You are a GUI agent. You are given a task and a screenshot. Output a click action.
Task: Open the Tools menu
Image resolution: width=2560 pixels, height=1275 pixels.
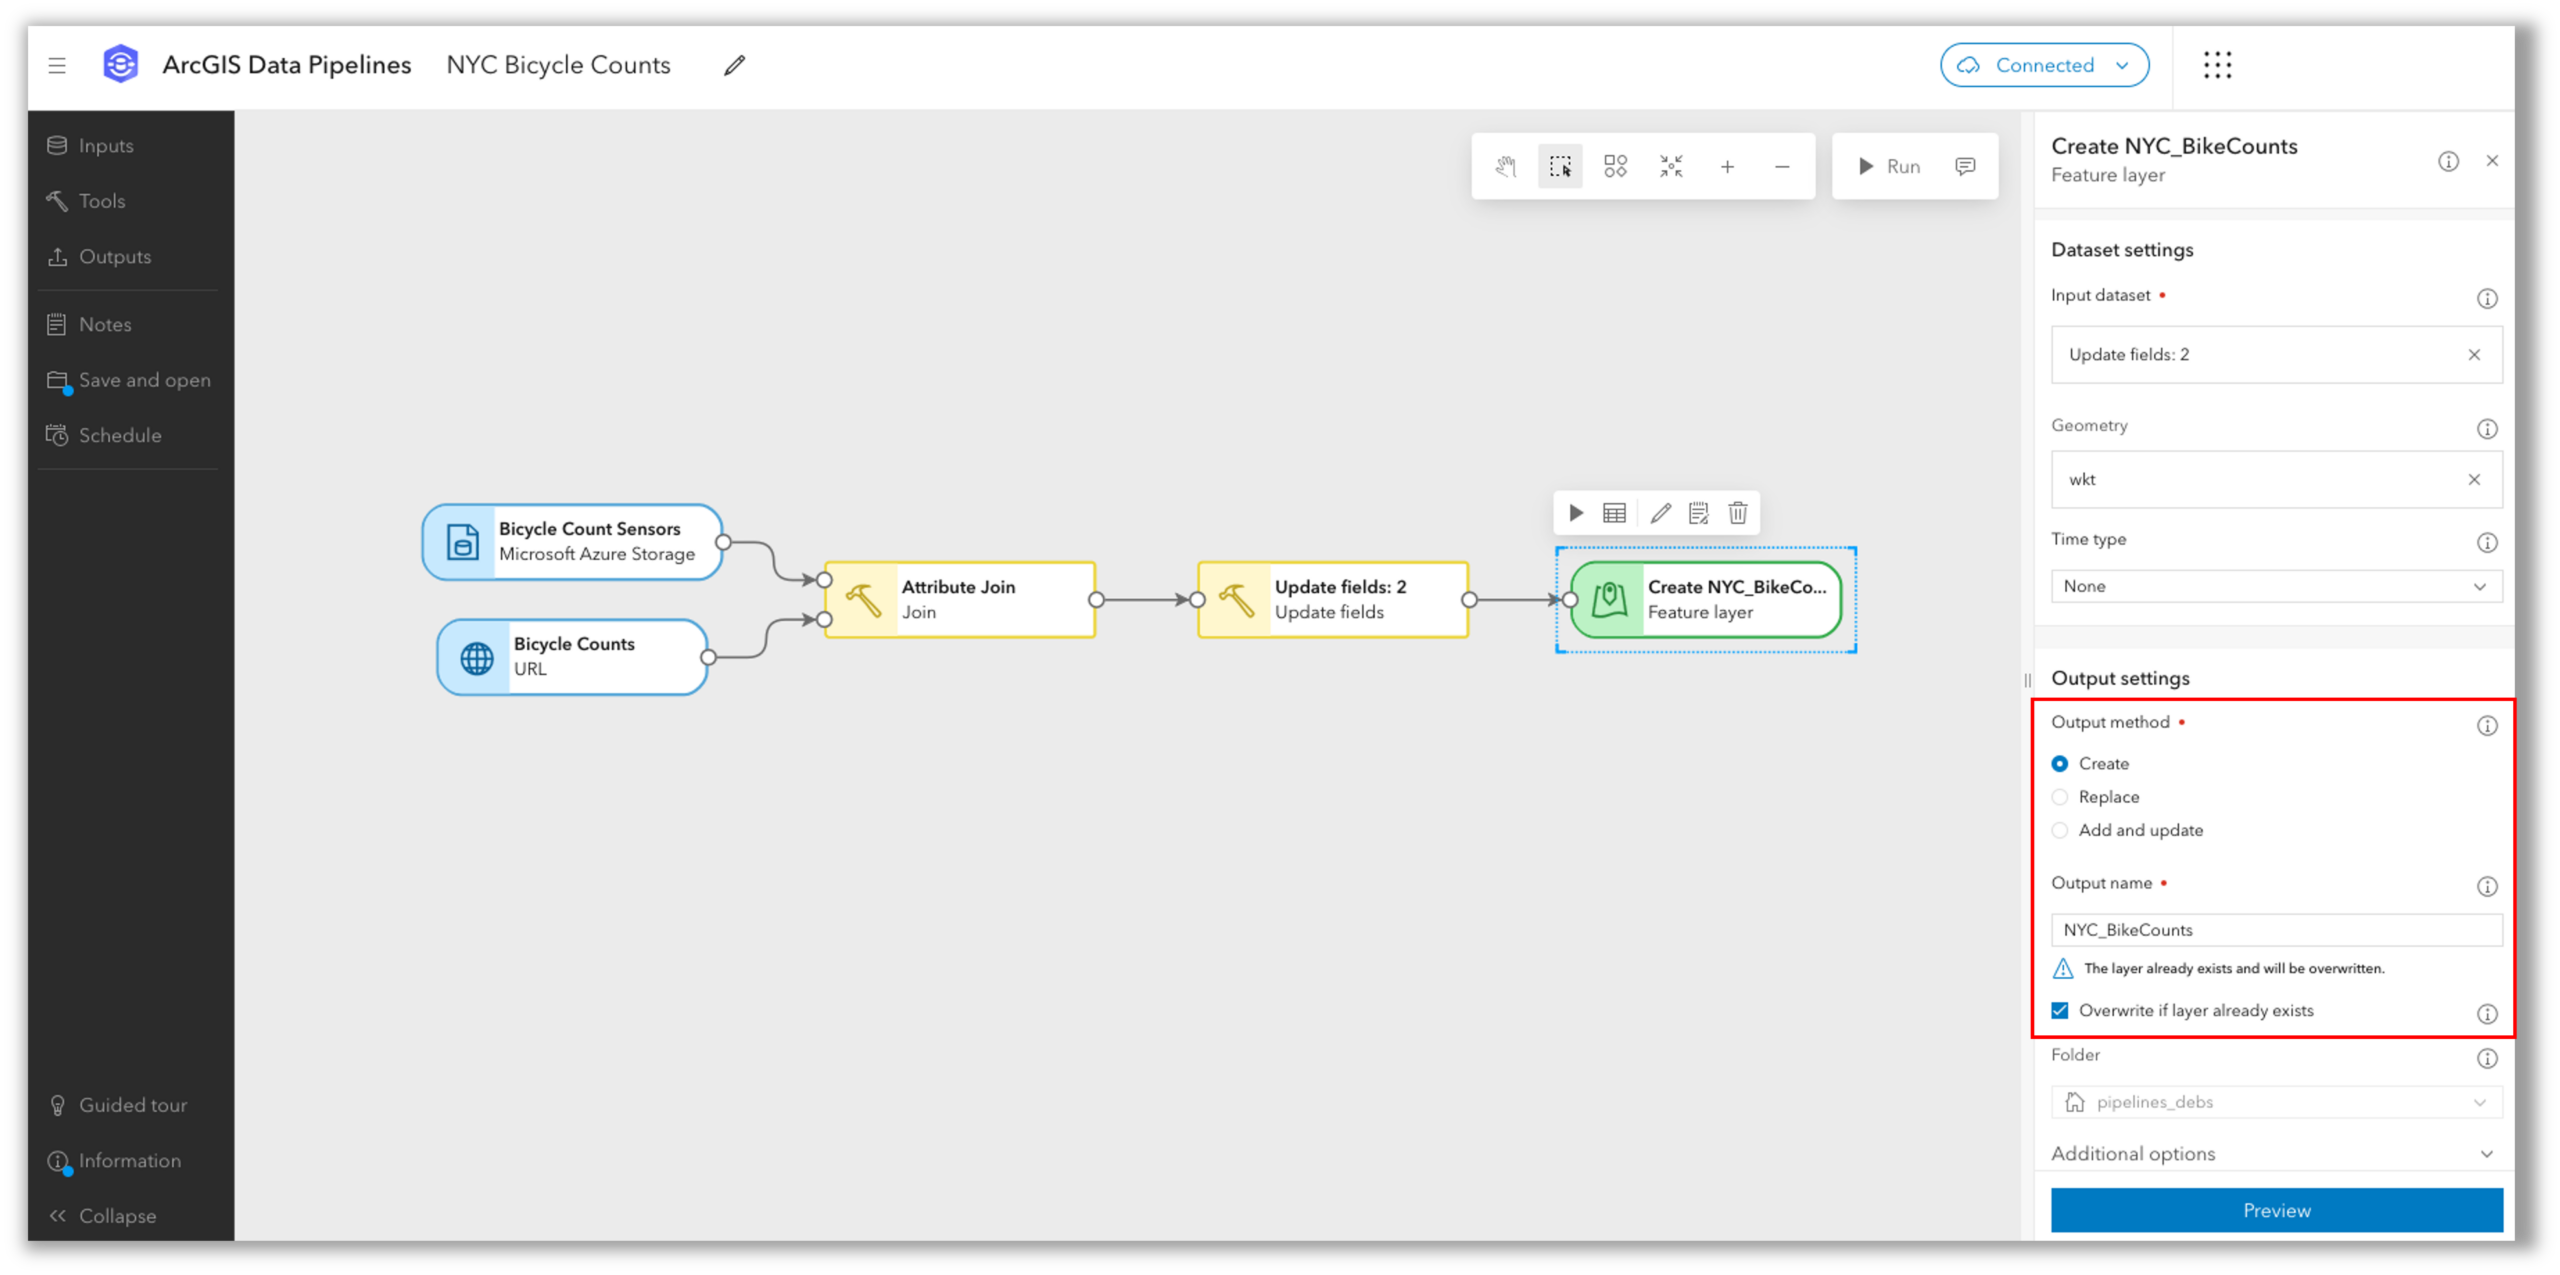86,200
